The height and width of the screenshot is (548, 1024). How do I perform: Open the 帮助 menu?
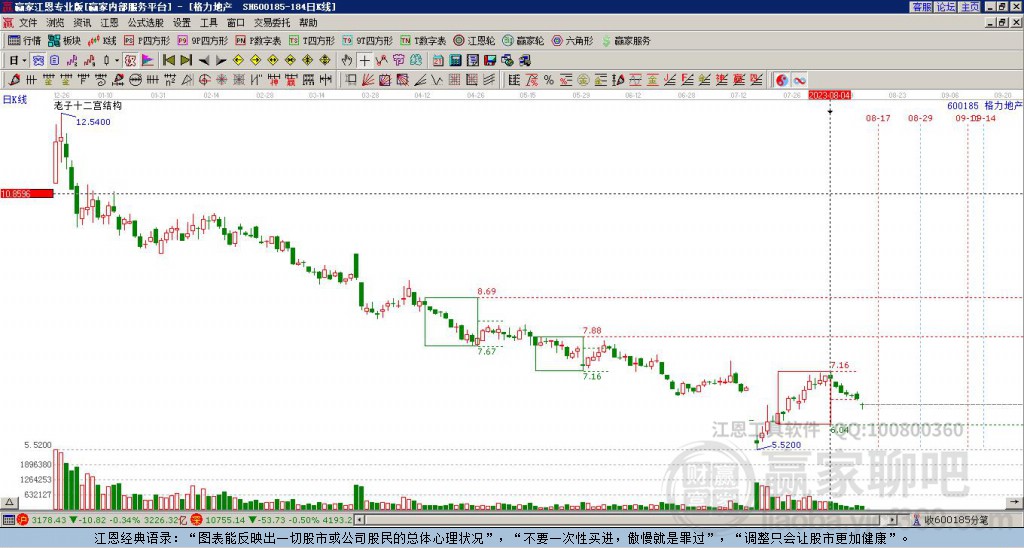click(x=308, y=23)
